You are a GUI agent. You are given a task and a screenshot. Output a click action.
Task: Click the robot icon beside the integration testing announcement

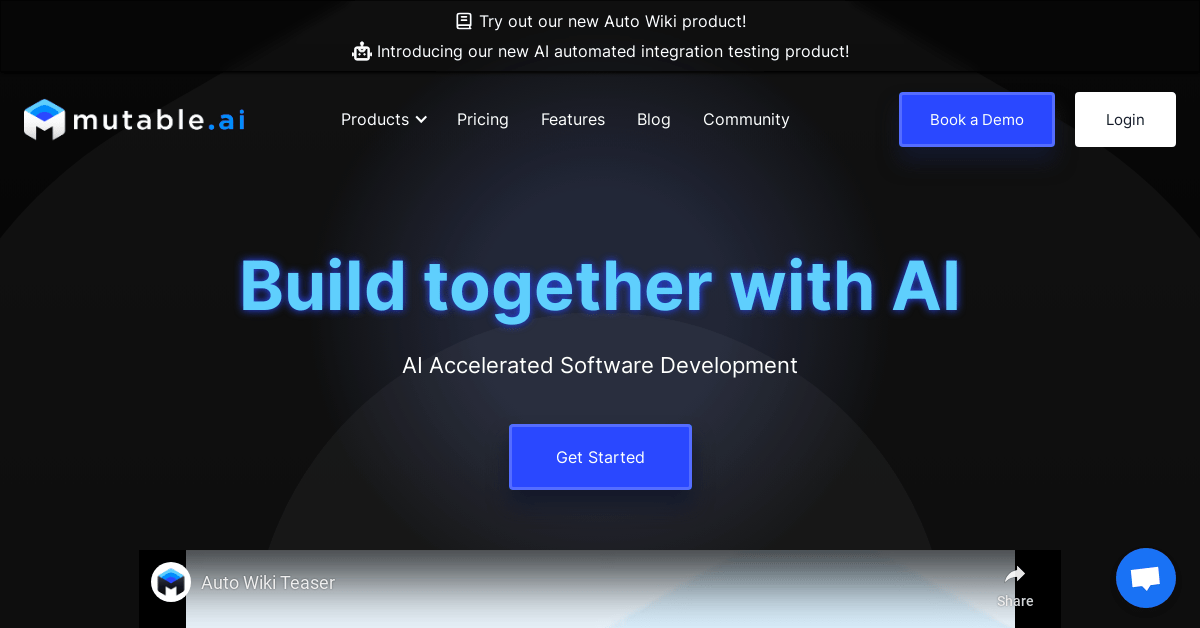coord(362,51)
